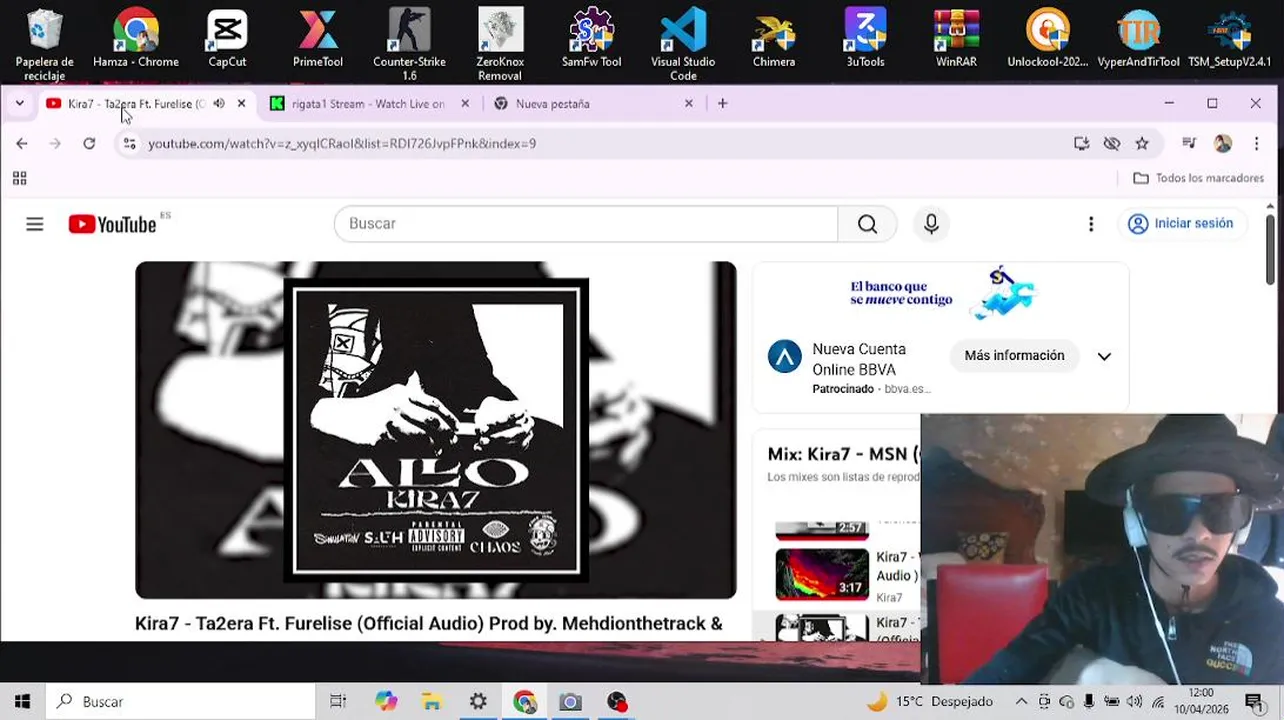Open the Papelera de reciclaje desktop icon
The image size is (1284, 720).
click(44, 44)
